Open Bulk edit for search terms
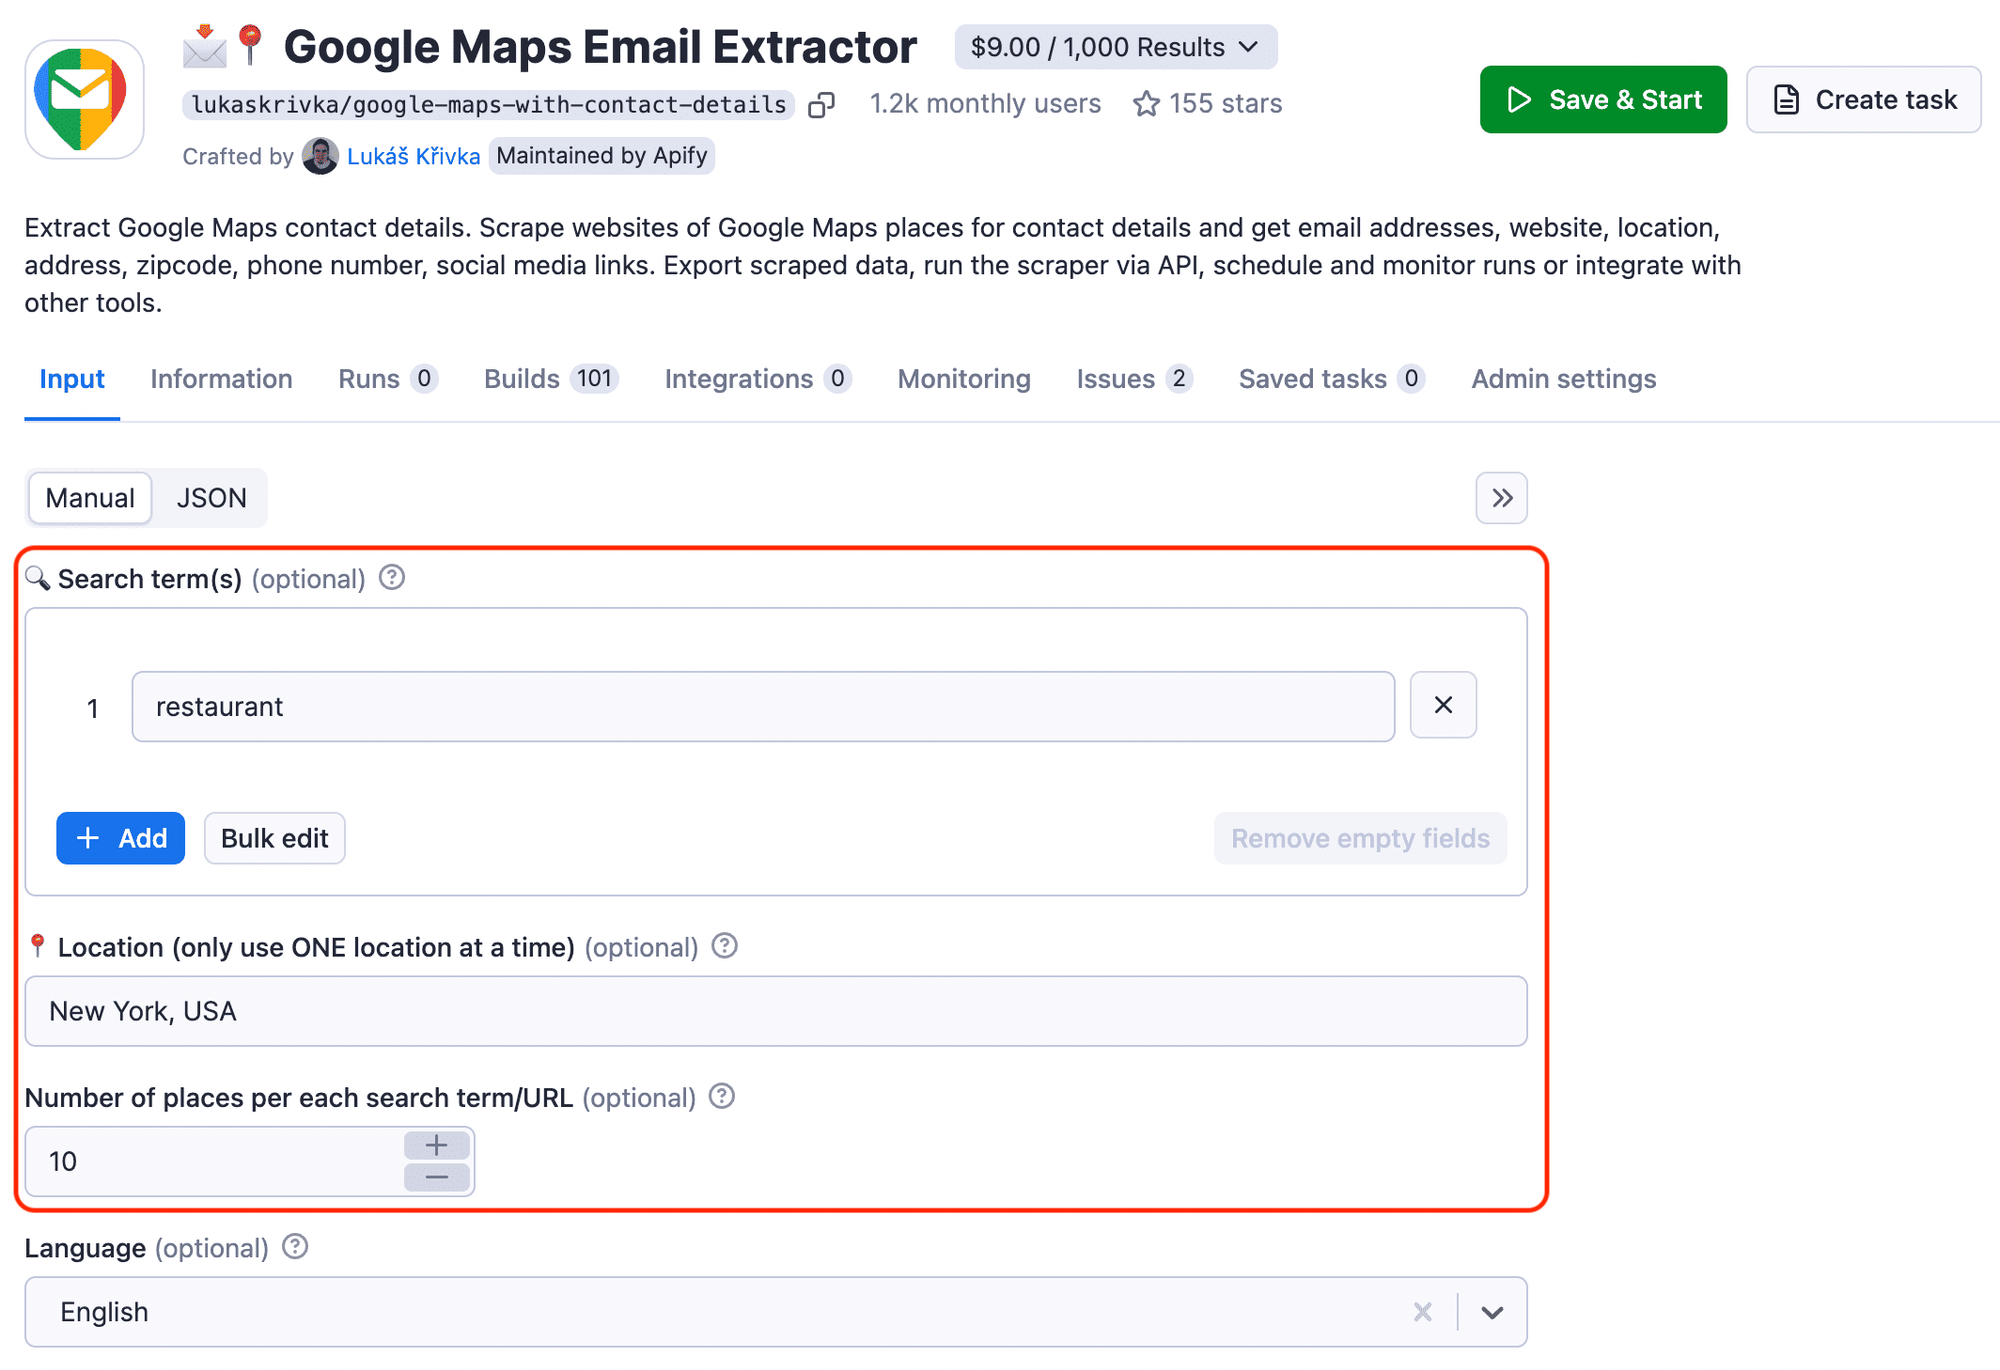The height and width of the screenshot is (1370, 2000). [x=275, y=838]
